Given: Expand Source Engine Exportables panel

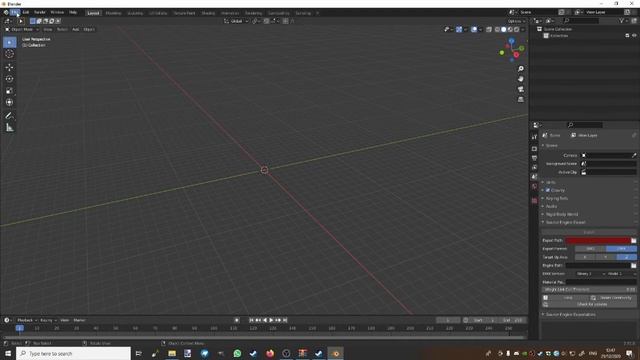Looking at the screenshot, I should (570, 315).
